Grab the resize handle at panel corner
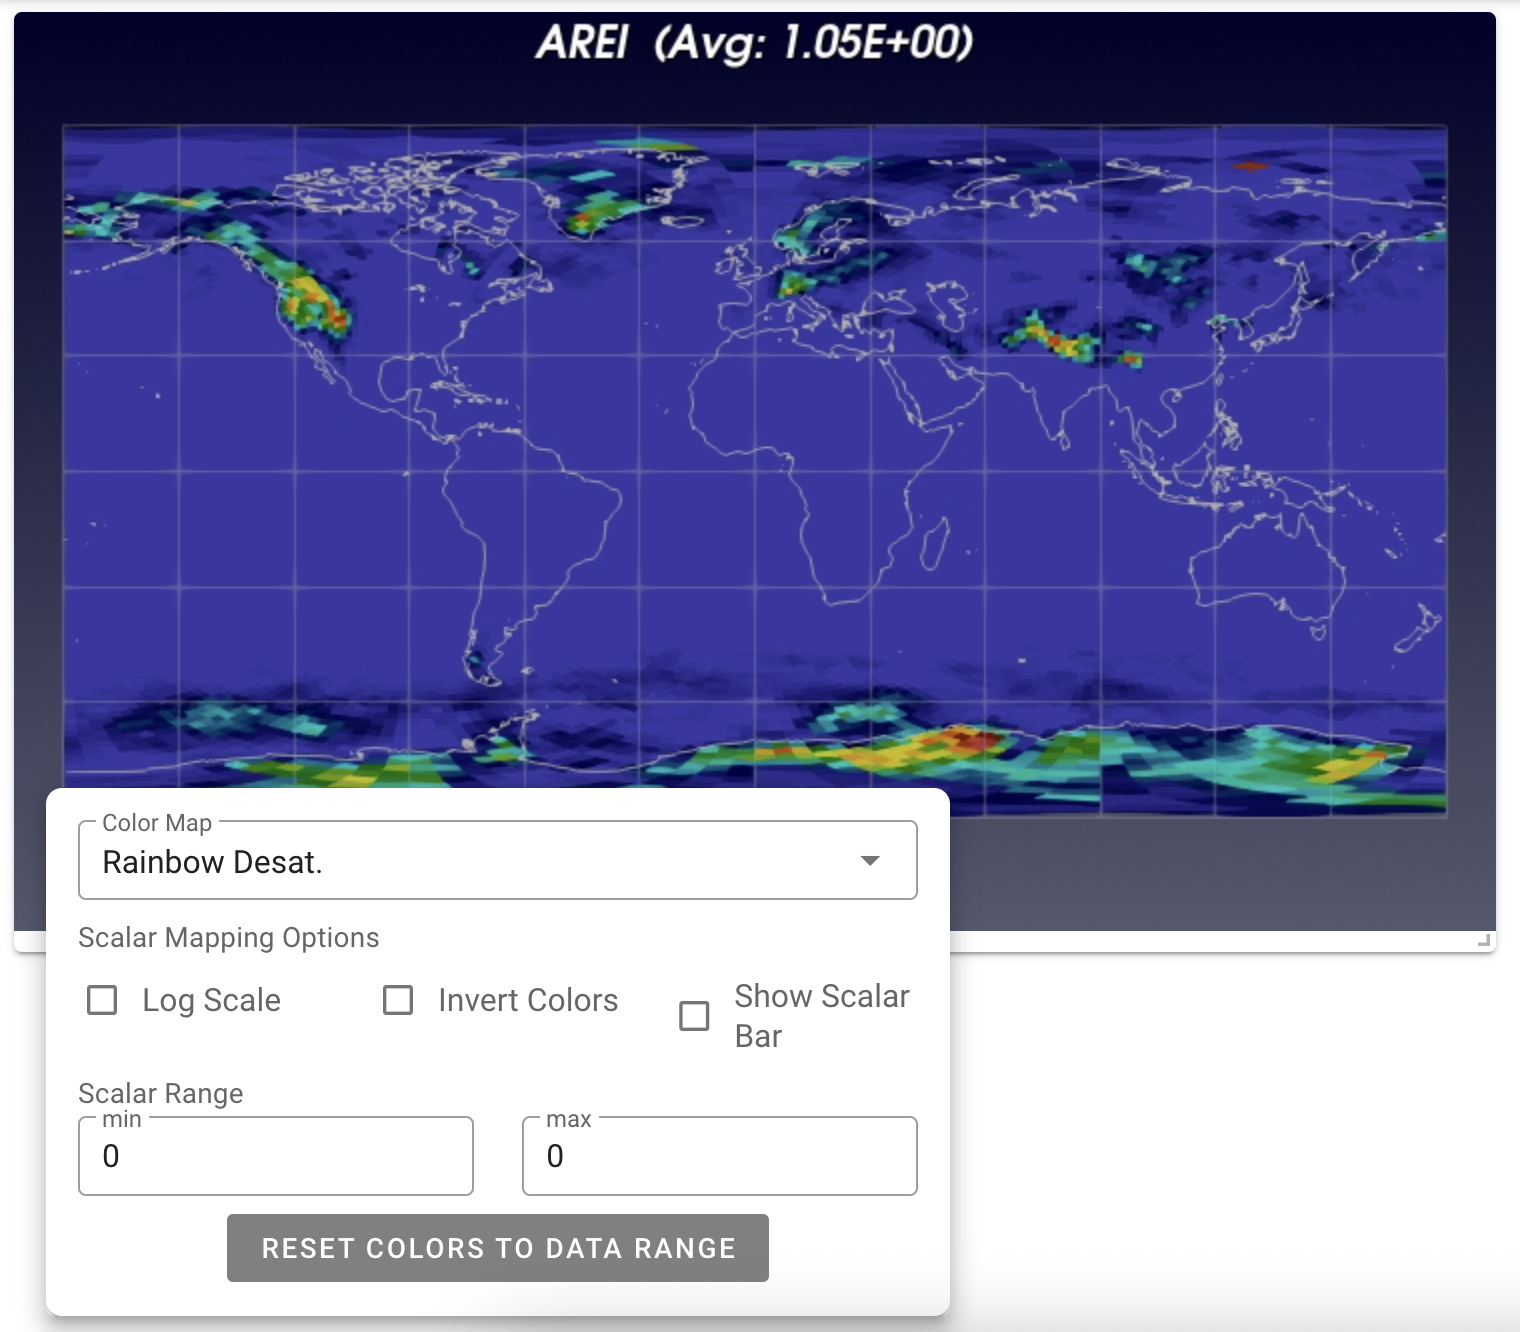This screenshot has width=1520, height=1332. 1484,940
